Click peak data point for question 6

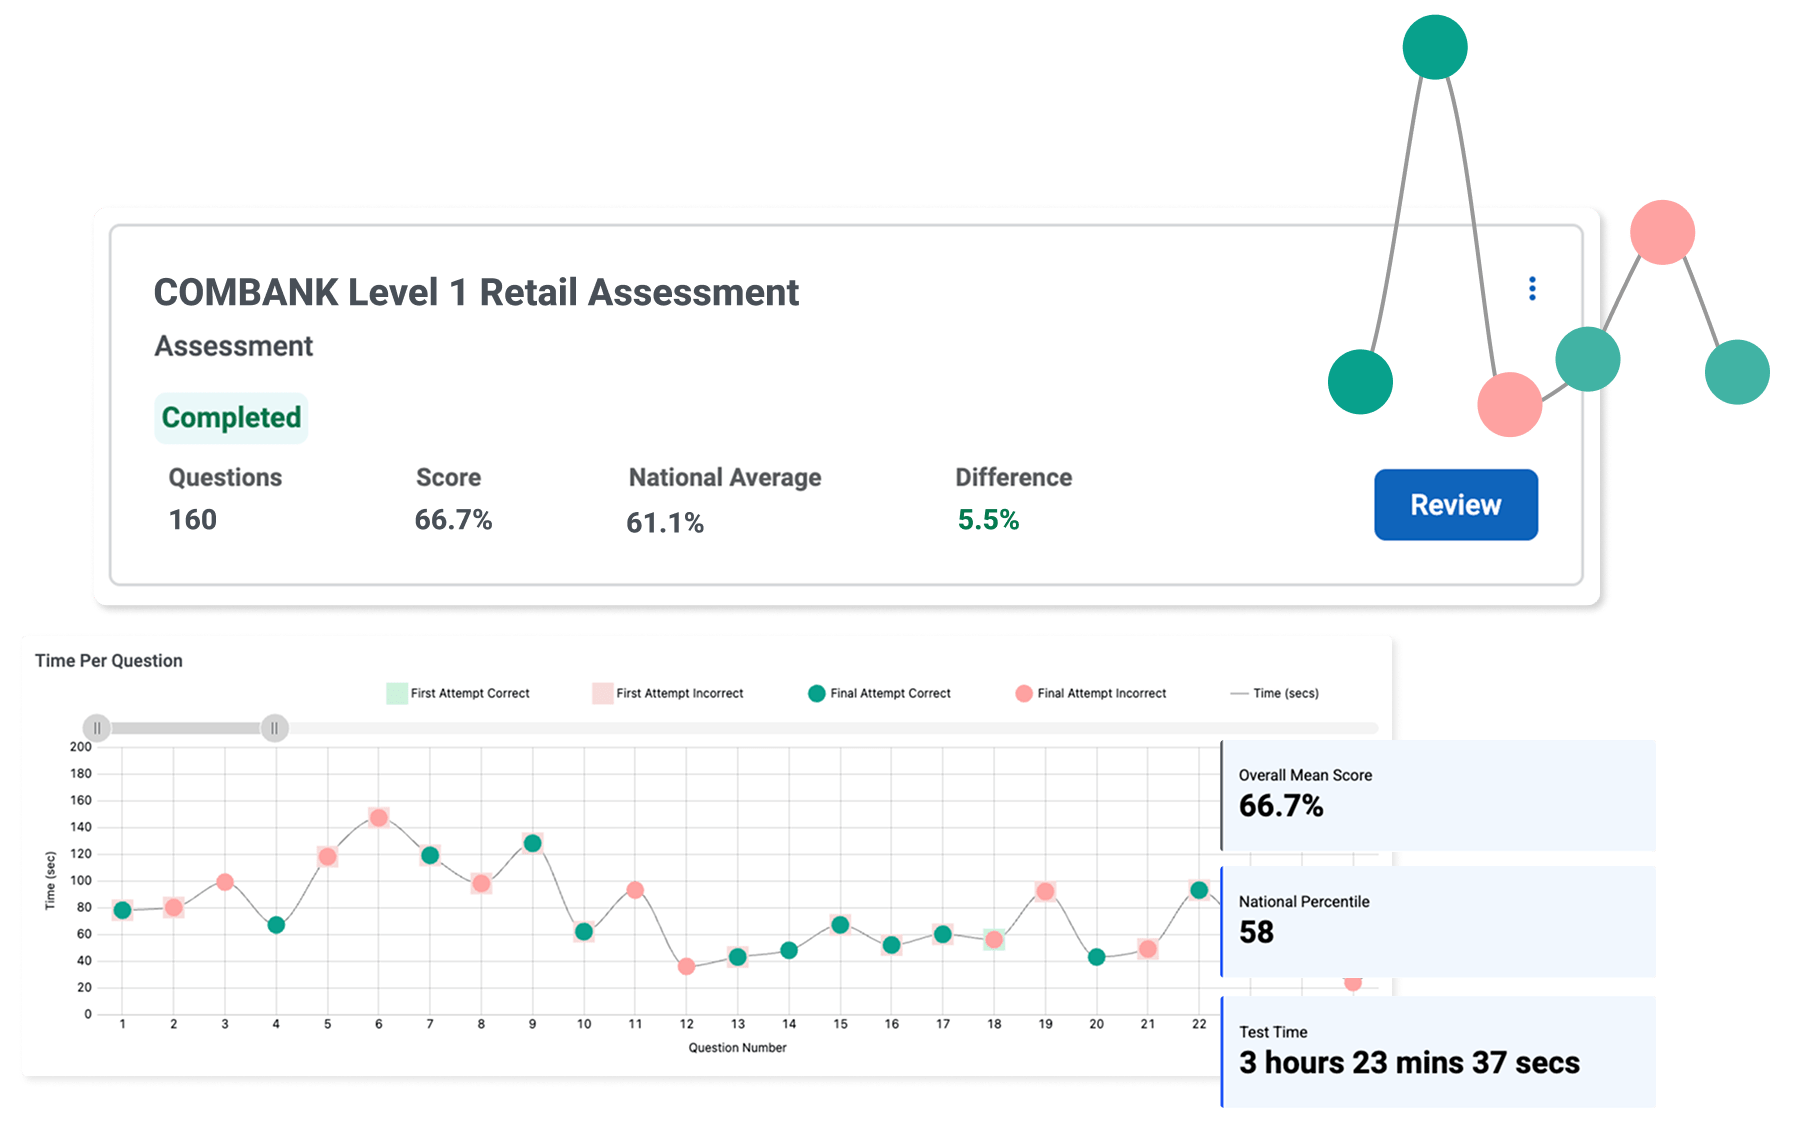pos(379,818)
